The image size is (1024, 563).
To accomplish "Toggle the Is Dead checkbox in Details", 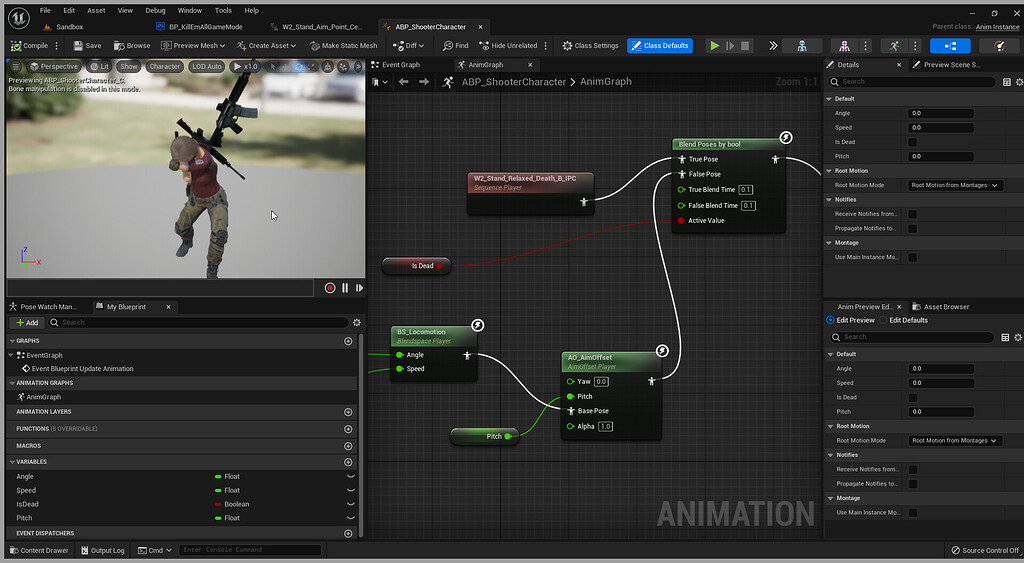I will [912, 142].
